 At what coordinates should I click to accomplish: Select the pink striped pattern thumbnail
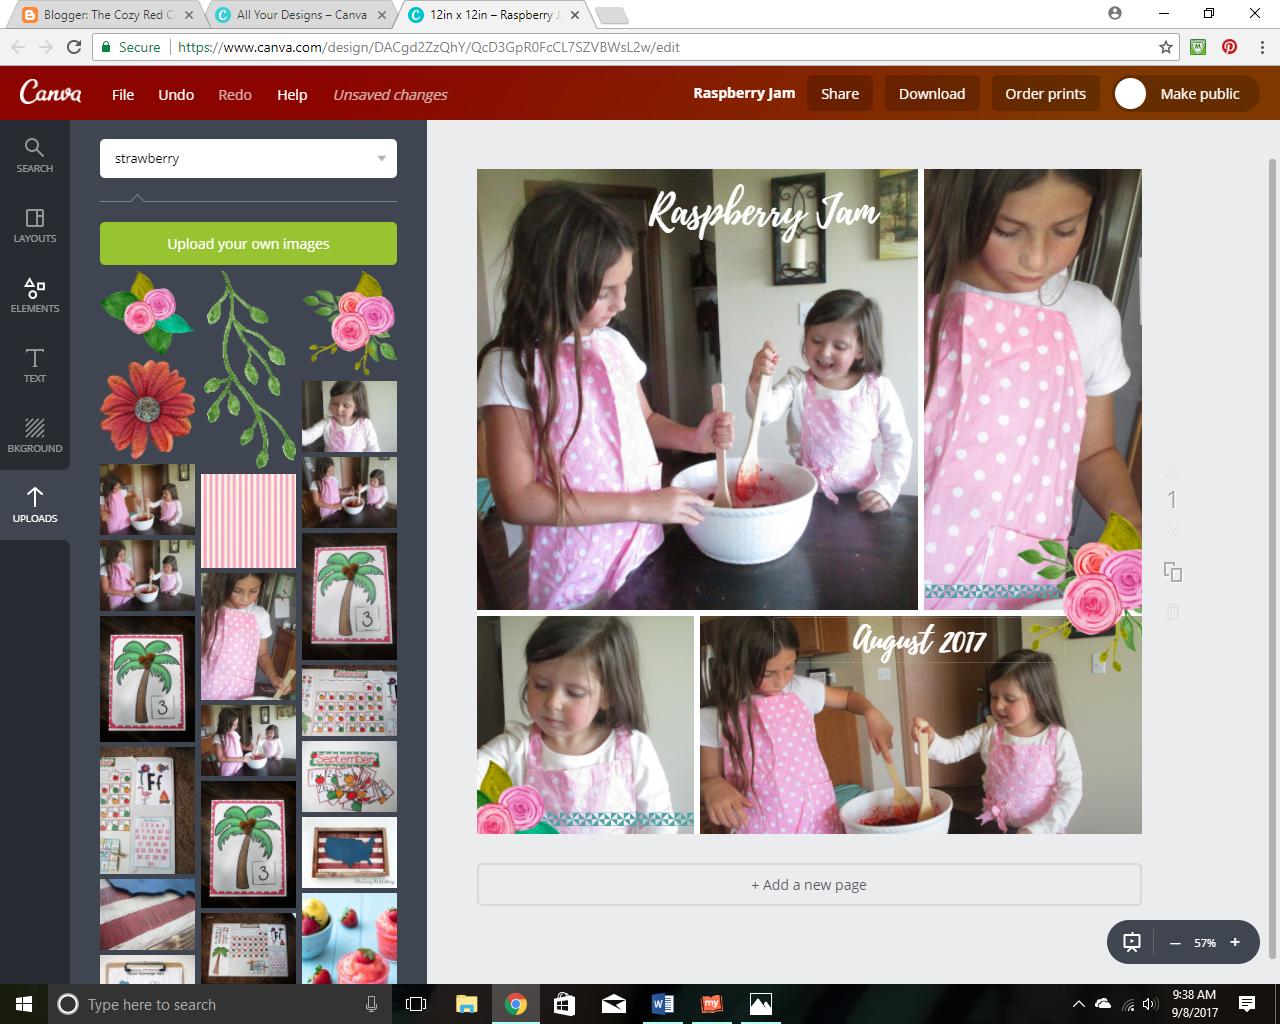pos(248,519)
